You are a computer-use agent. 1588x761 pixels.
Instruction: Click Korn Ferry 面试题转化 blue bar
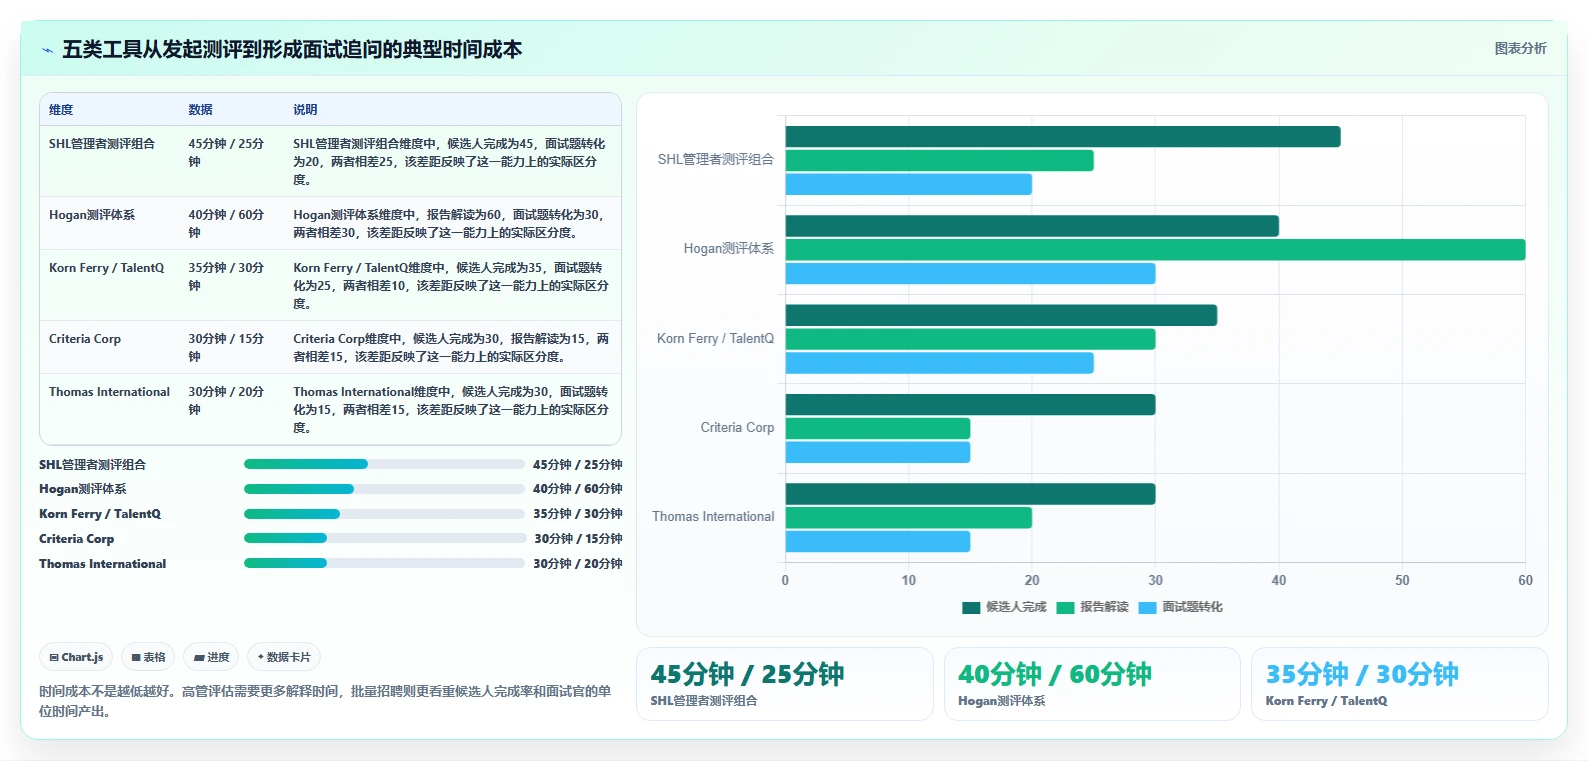[x=939, y=363]
